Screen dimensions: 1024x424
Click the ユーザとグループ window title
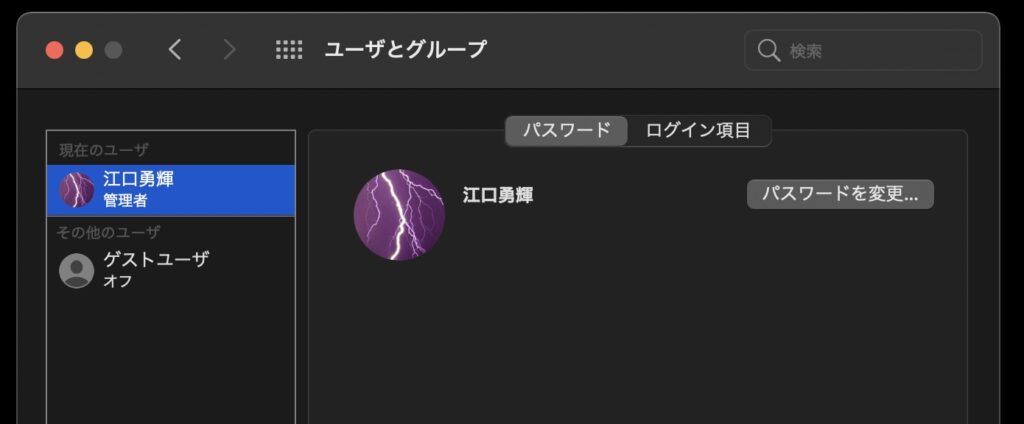[x=406, y=50]
